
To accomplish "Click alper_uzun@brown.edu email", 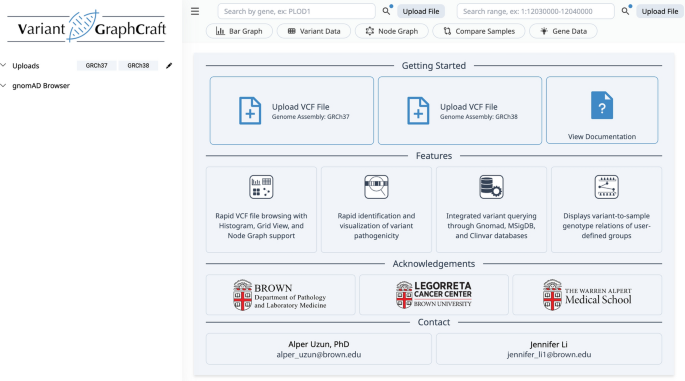I will [x=318, y=355].
